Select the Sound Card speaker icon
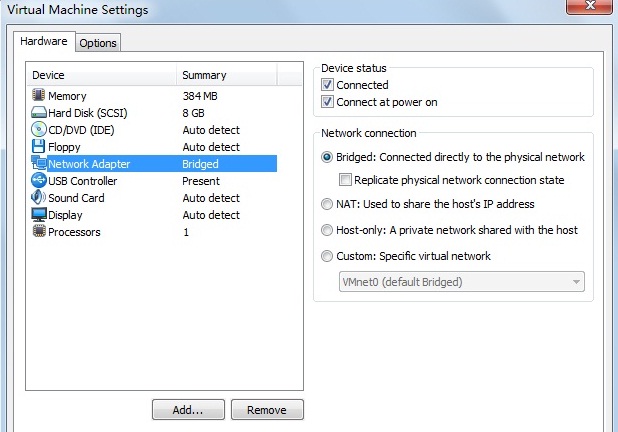This screenshot has width=618, height=432. pyautogui.click(x=38, y=197)
